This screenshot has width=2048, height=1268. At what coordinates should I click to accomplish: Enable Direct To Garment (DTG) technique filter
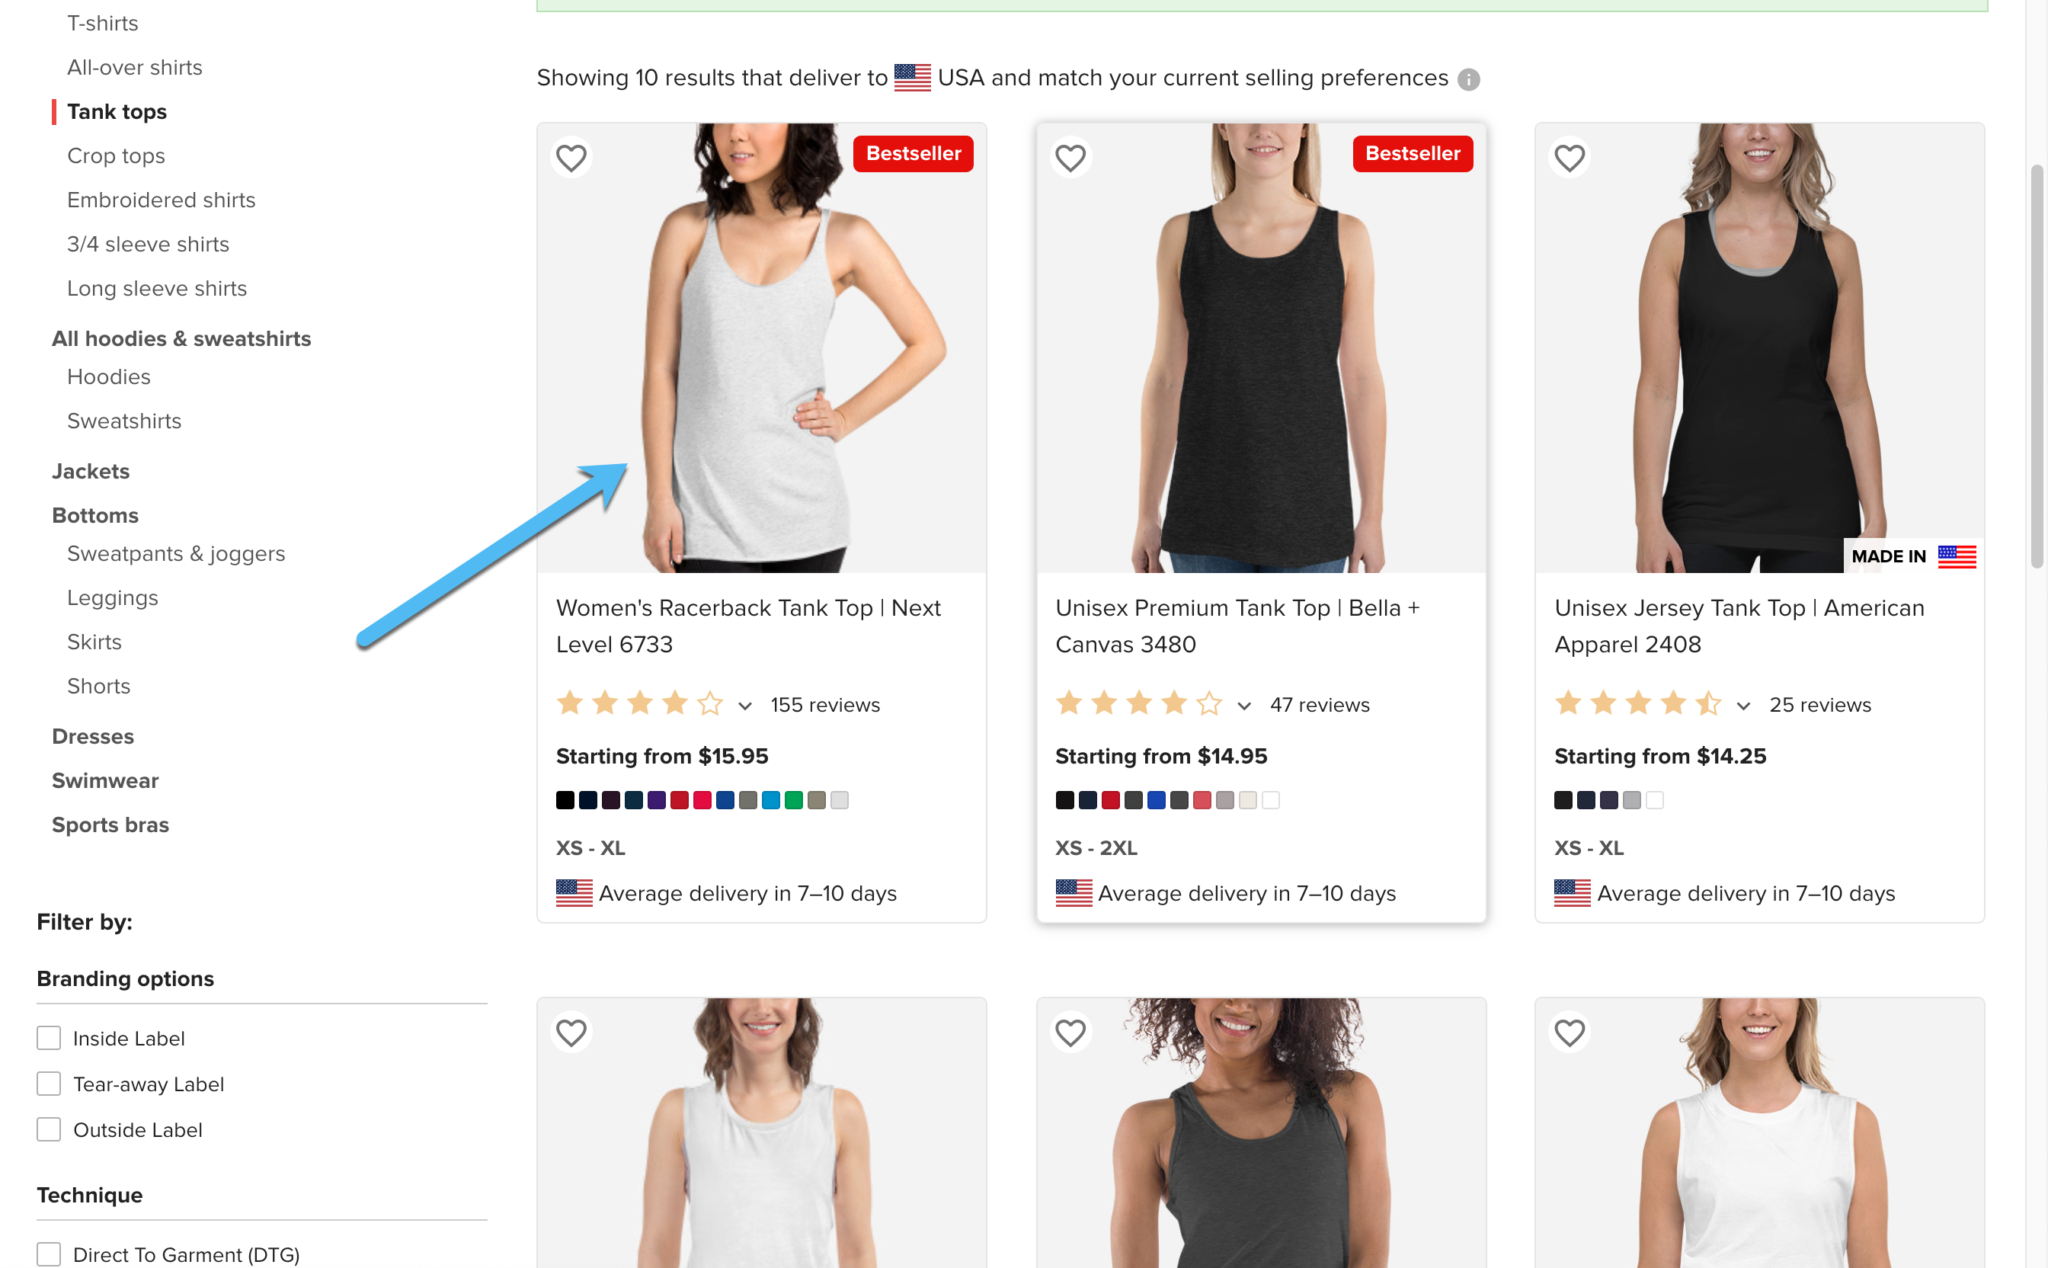[49, 1253]
